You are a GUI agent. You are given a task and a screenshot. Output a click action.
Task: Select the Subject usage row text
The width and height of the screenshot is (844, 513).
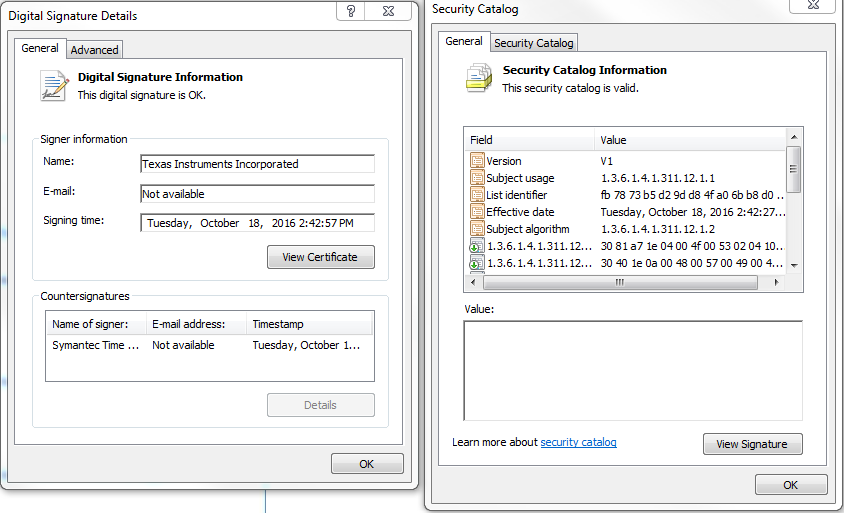coord(520,178)
